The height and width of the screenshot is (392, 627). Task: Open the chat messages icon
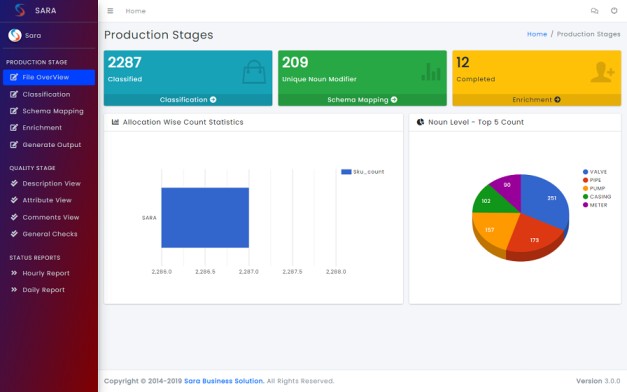coord(595,11)
